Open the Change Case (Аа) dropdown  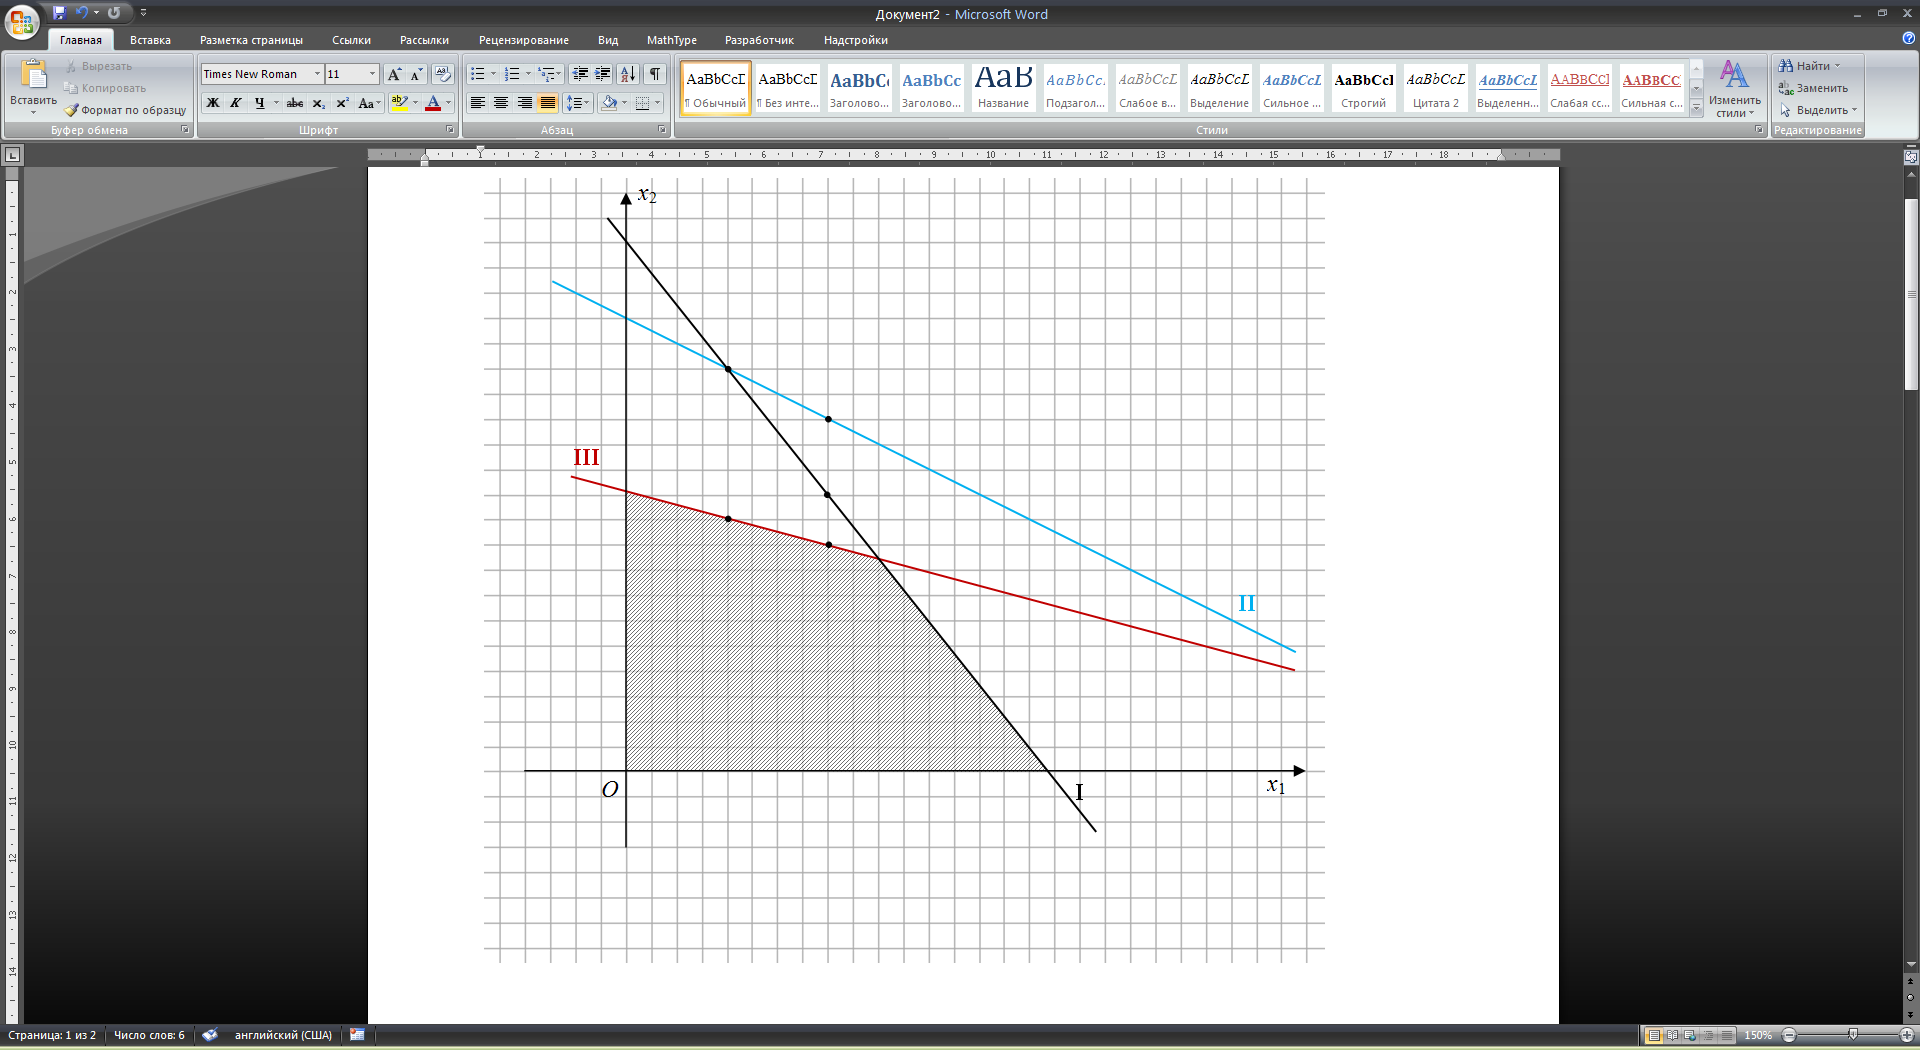pos(369,103)
